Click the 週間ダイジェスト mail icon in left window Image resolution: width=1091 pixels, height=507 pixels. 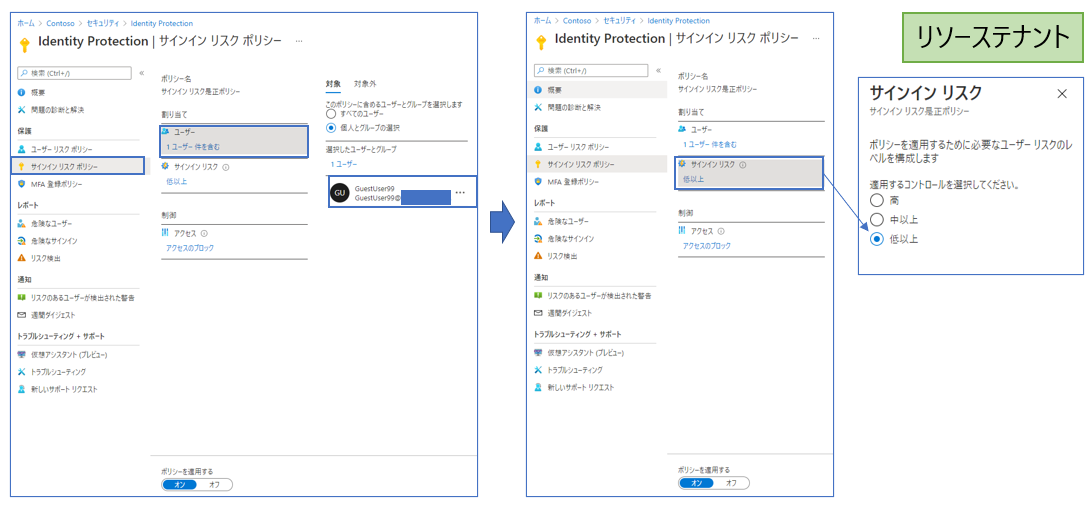[22, 315]
